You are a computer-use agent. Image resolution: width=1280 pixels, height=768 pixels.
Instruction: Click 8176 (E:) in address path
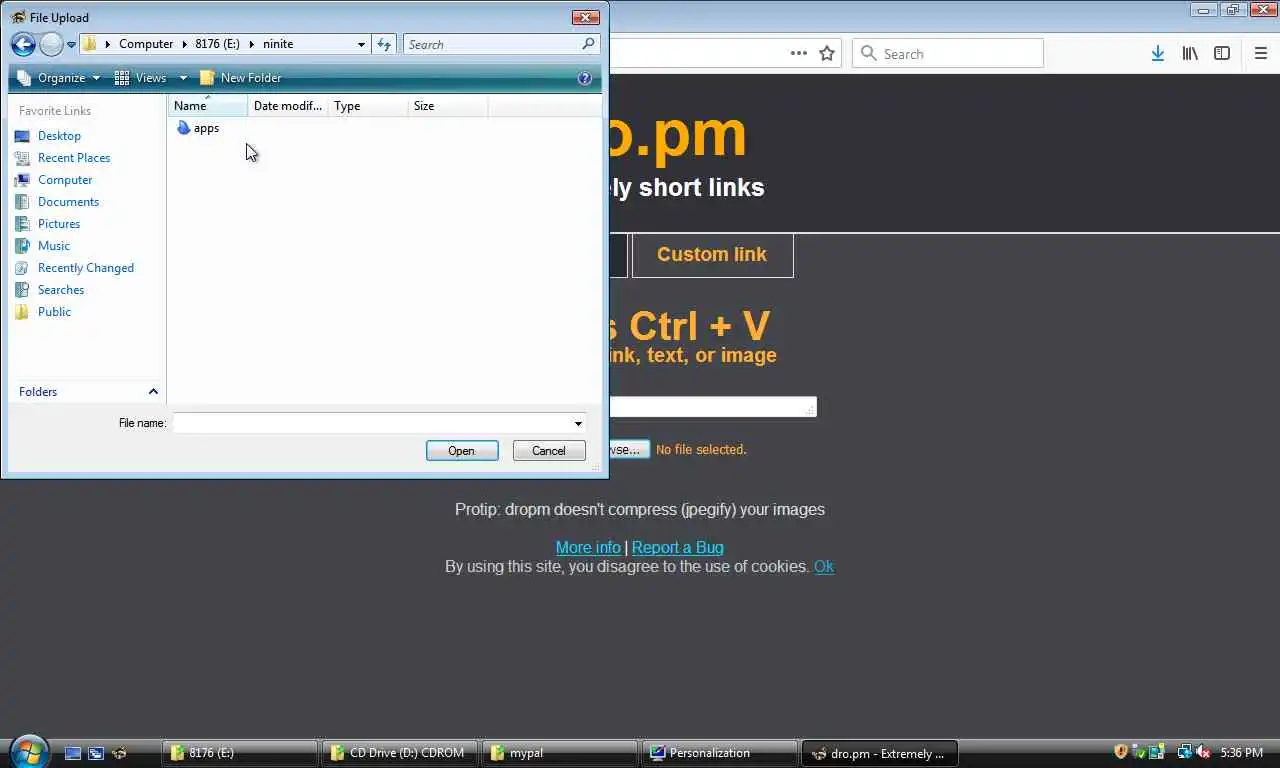pos(217,44)
